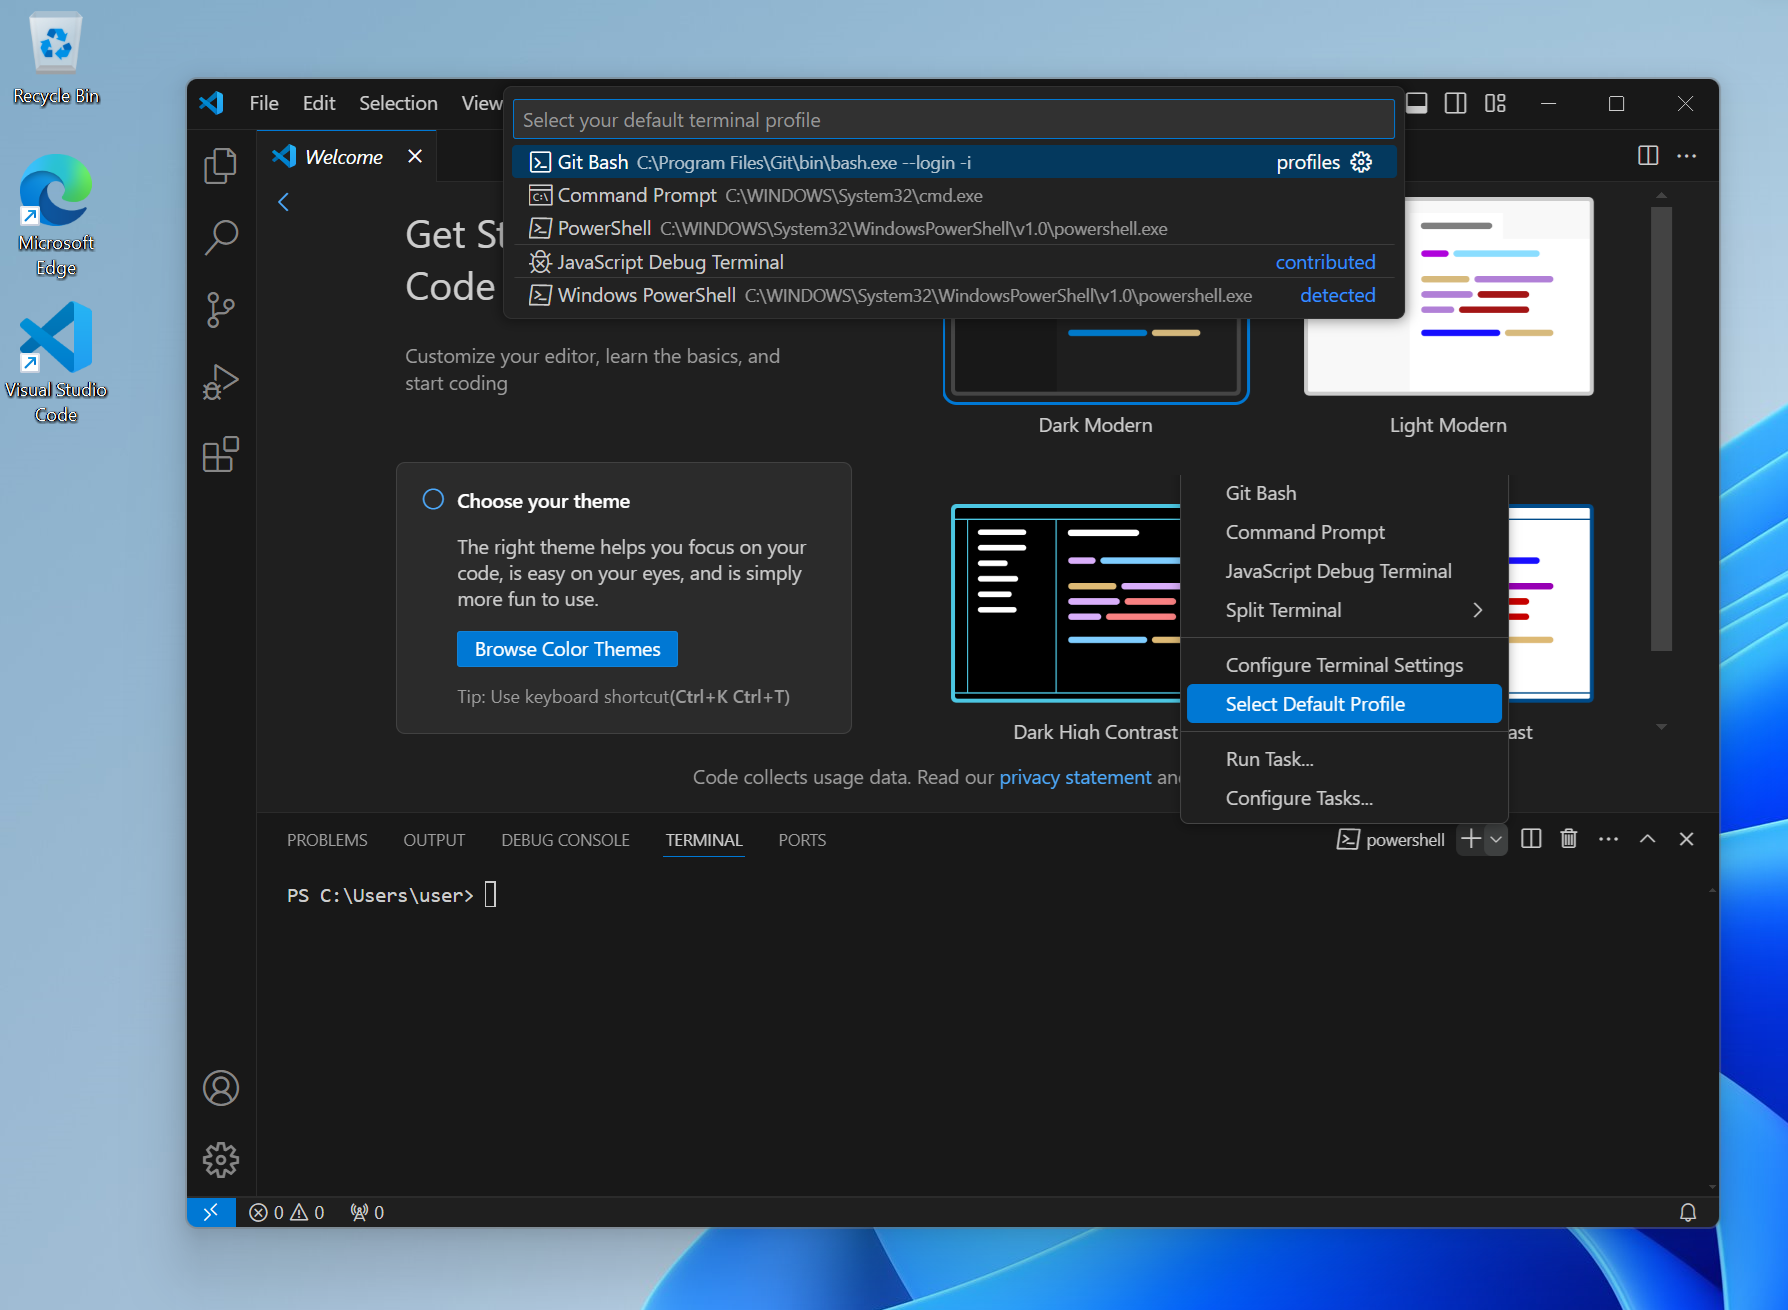
Task: Open the Accounts icon in activity bar
Action: pos(220,1088)
